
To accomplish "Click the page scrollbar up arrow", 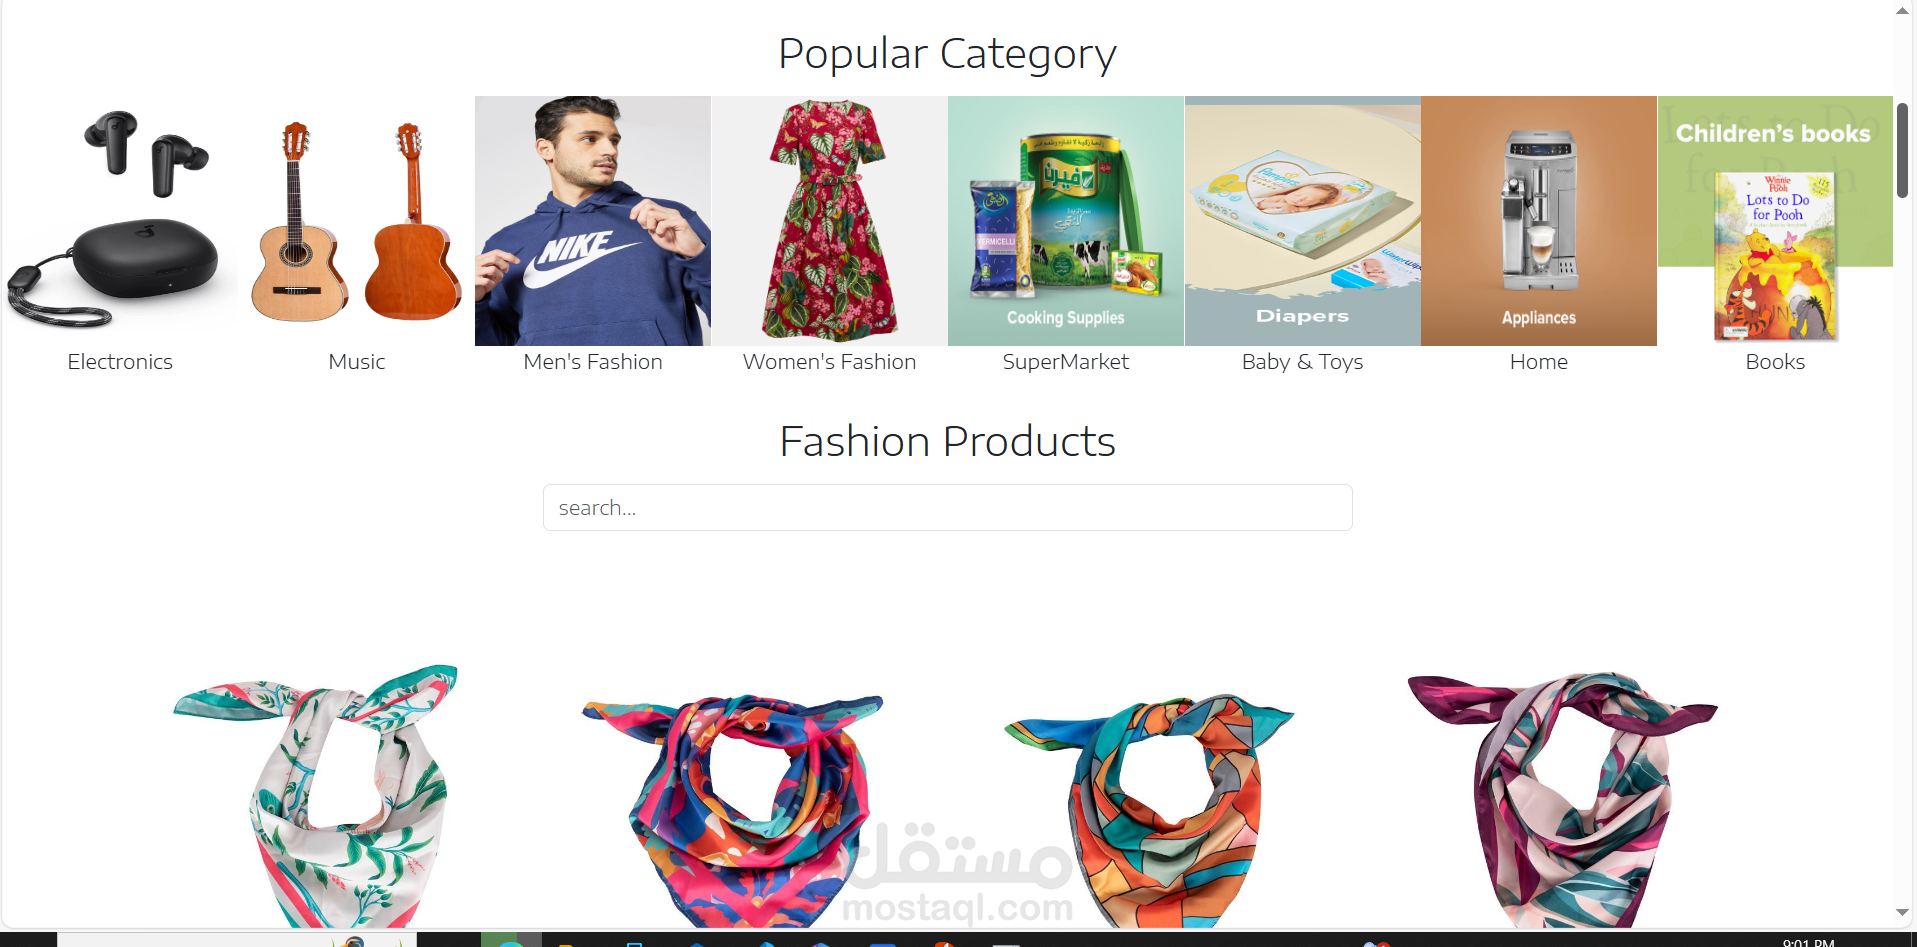I will [x=1902, y=11].
